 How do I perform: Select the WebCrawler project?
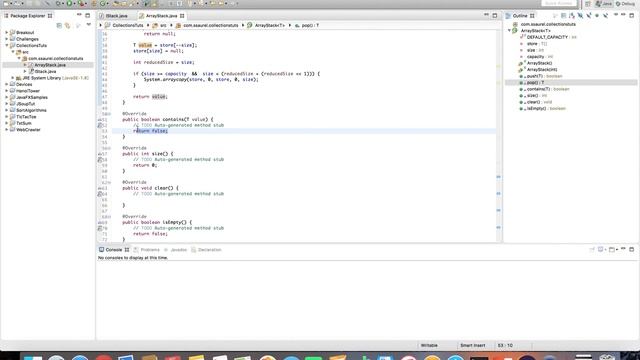tap(28, 130)
